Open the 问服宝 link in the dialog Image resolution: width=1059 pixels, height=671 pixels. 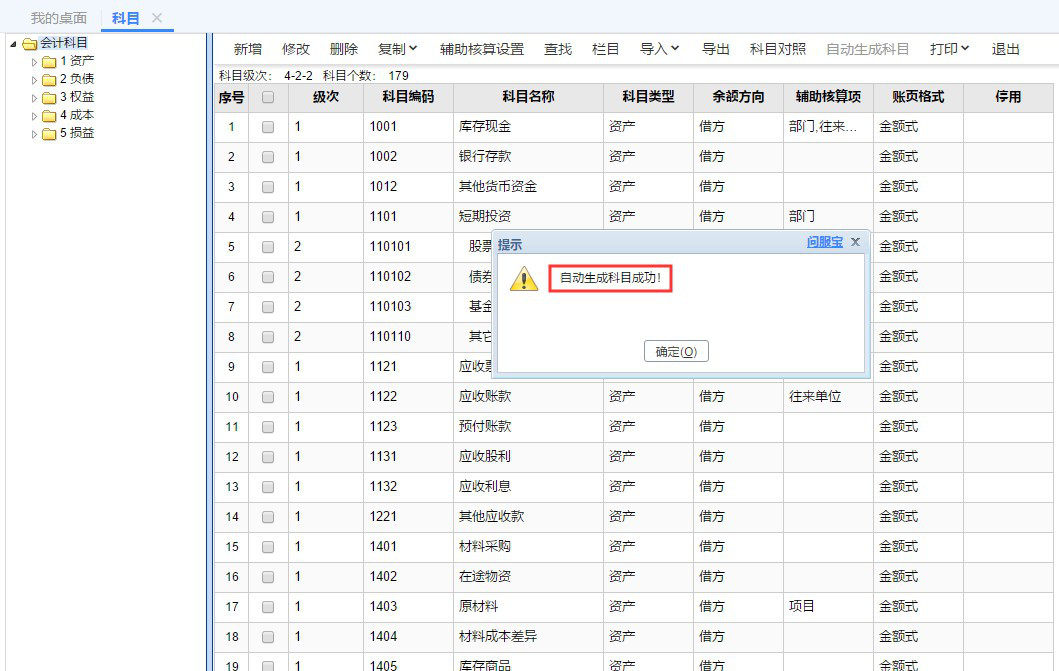[825, 242]
